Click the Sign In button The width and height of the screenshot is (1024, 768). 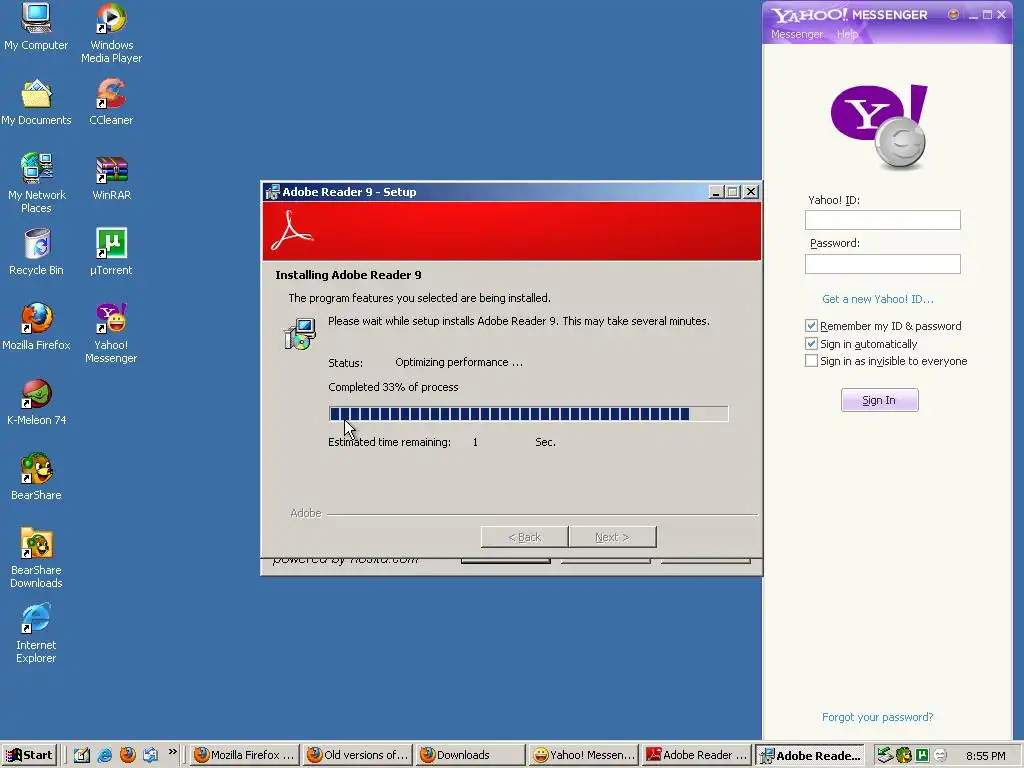click(879, 400)
